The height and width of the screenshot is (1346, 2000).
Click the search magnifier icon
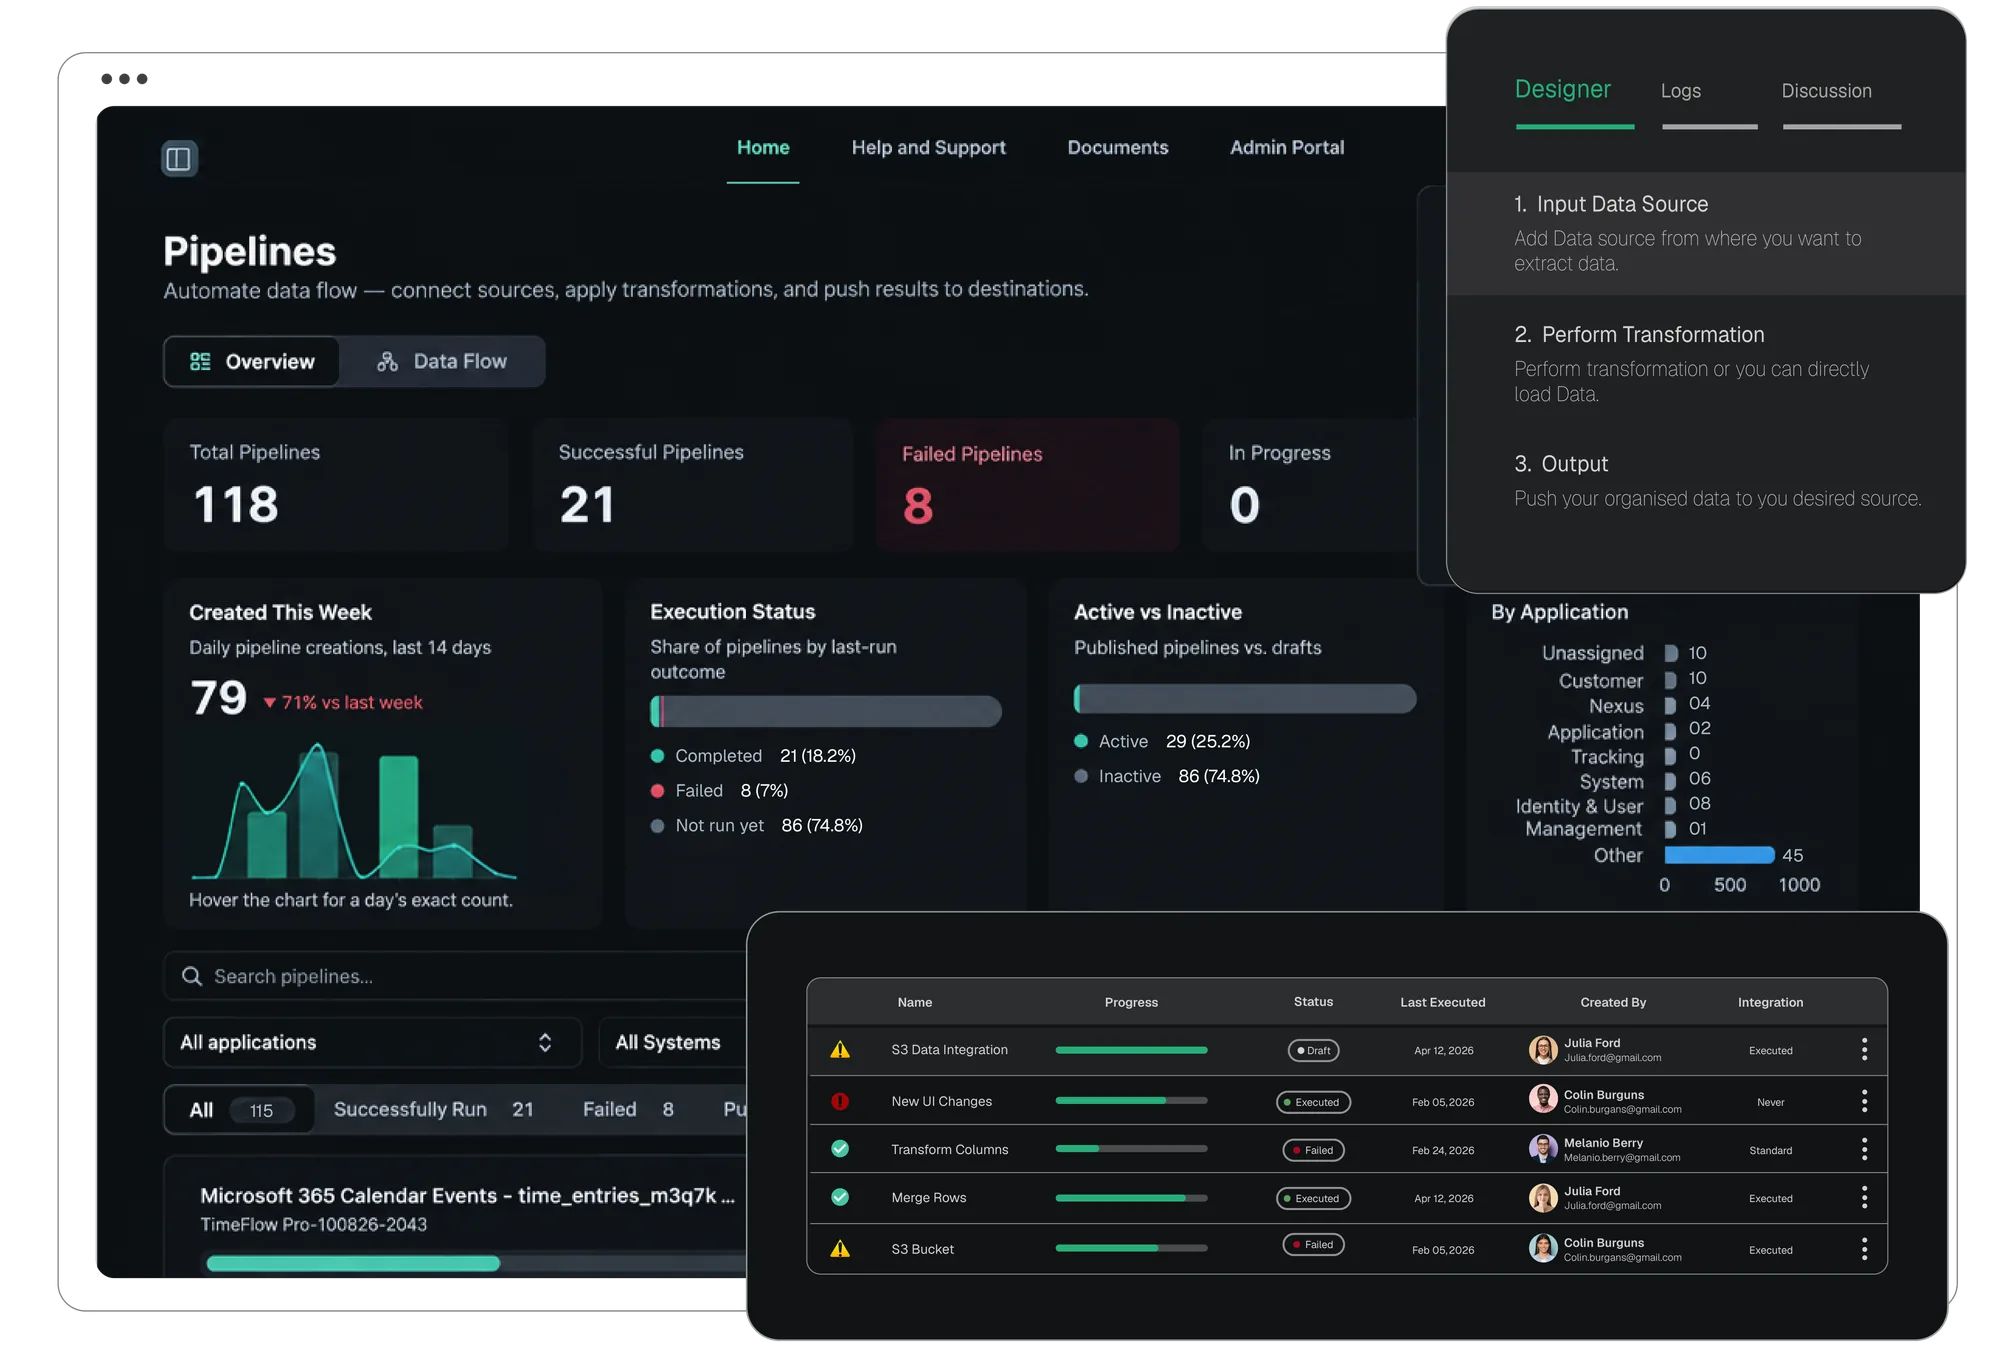tap(191, 976)
